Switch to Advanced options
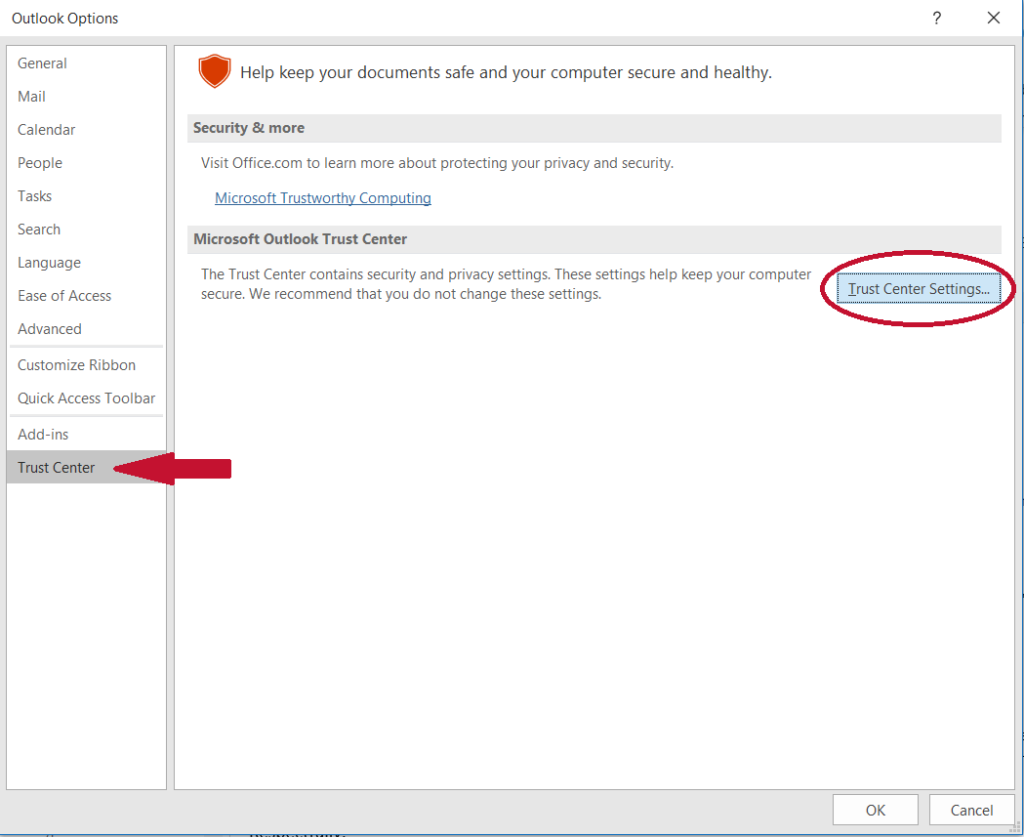 (x=49, y=328)
